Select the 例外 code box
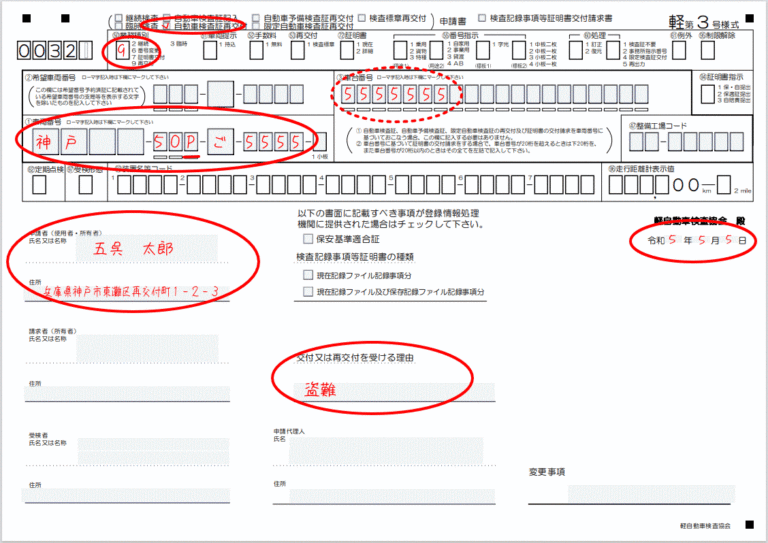Screen dimensions: 768x543 click(679, 50)
